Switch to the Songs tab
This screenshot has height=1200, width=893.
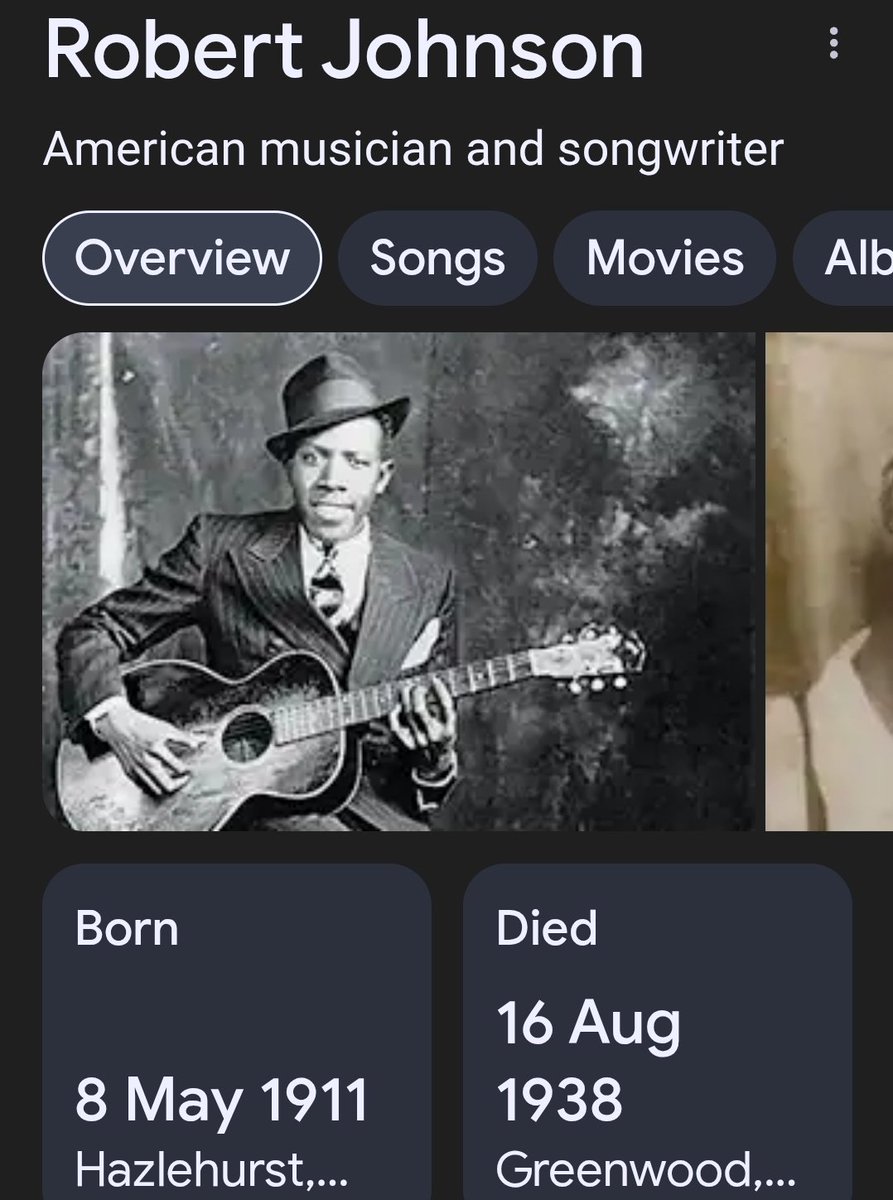pos(437,258)
